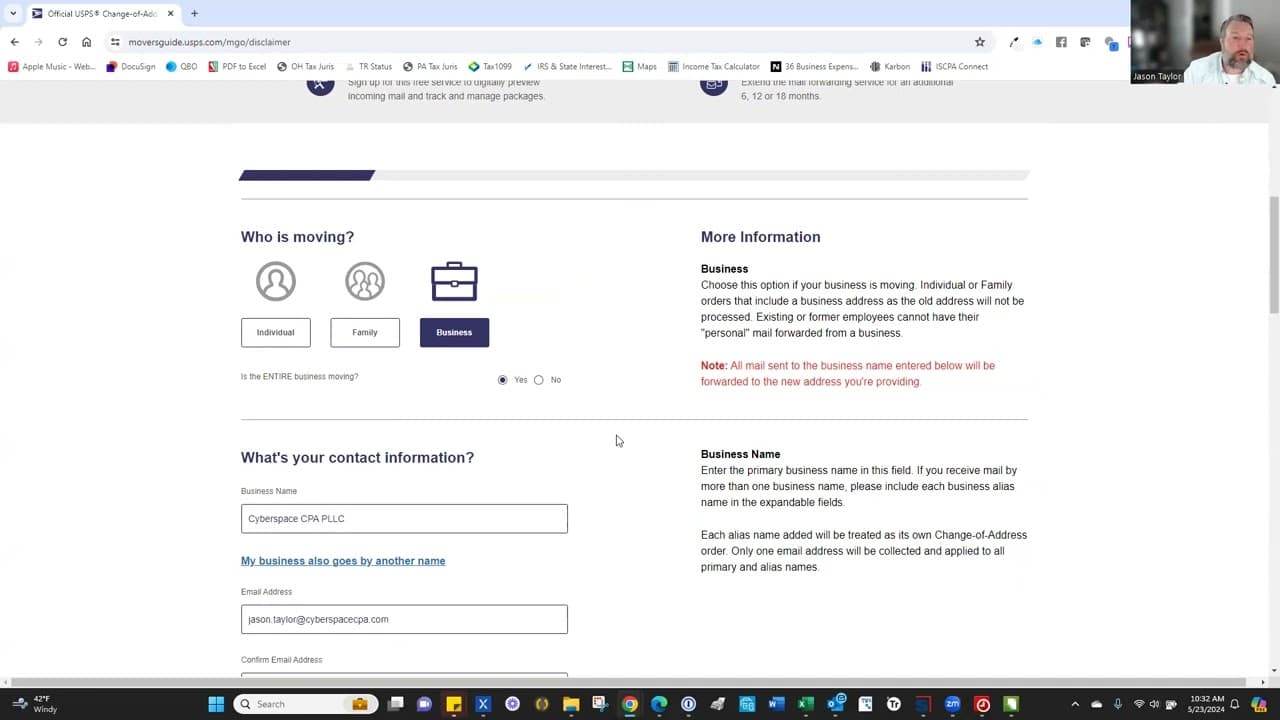Click the volume icon in system tray

1154,704
